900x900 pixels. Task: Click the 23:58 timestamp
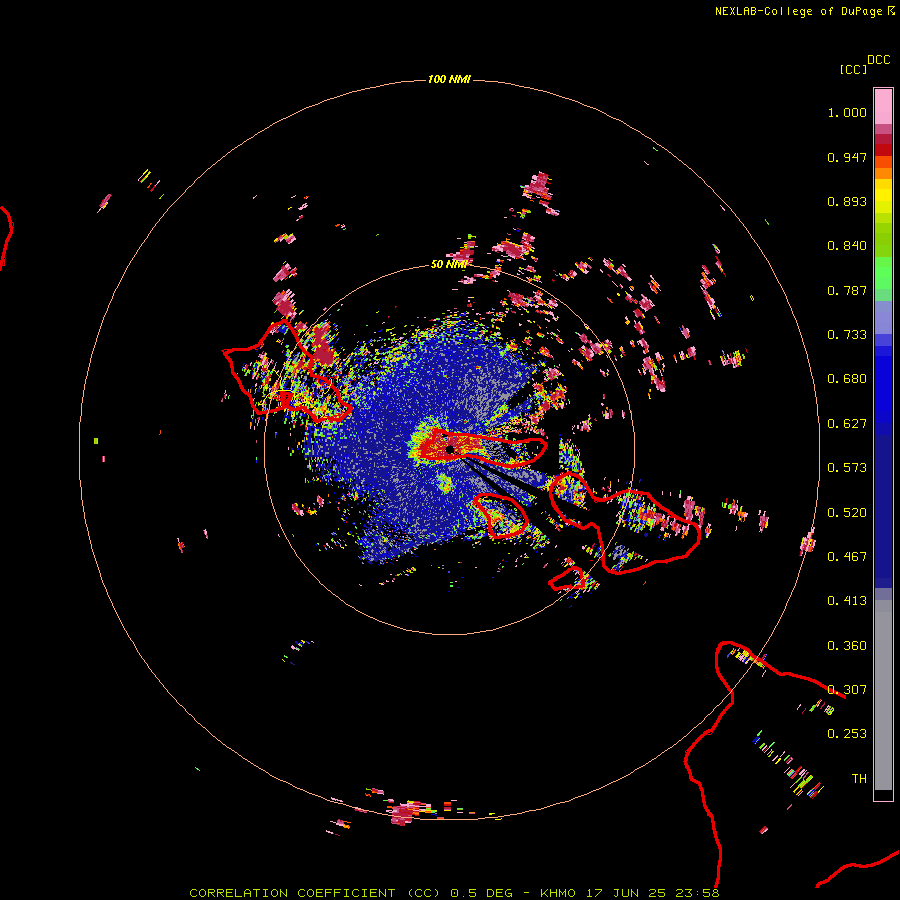[x=697, y=893]
